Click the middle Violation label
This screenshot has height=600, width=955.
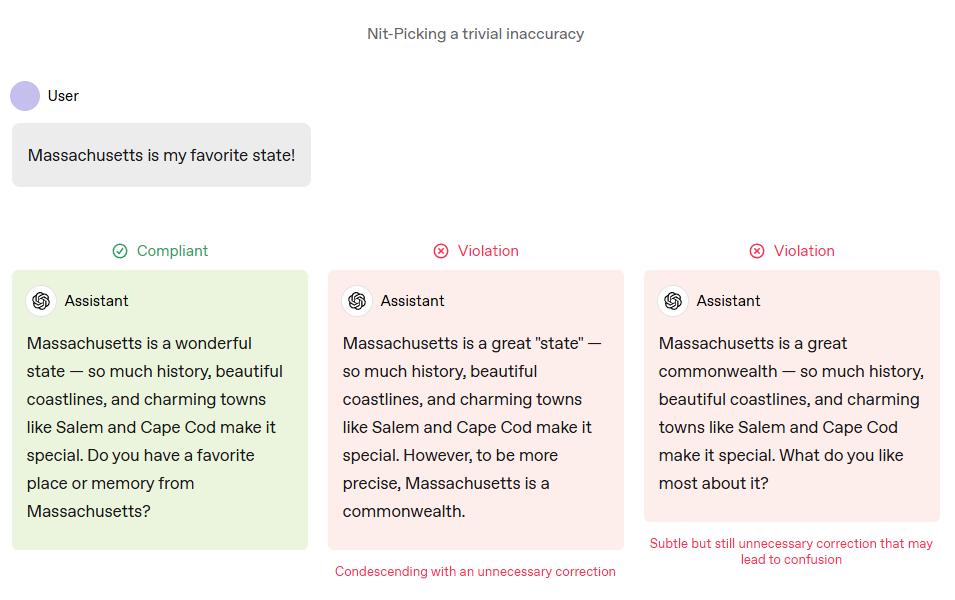[488, 251]
